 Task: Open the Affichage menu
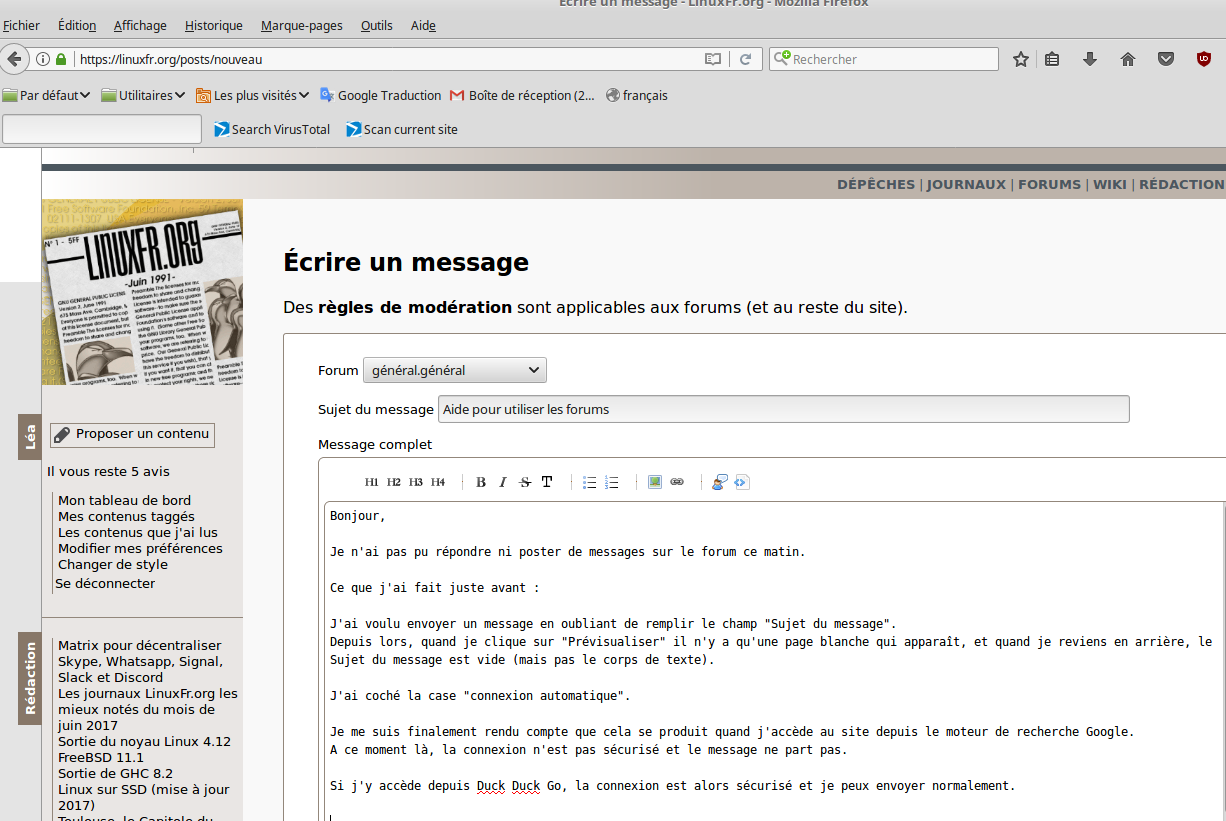pos(140,25)
